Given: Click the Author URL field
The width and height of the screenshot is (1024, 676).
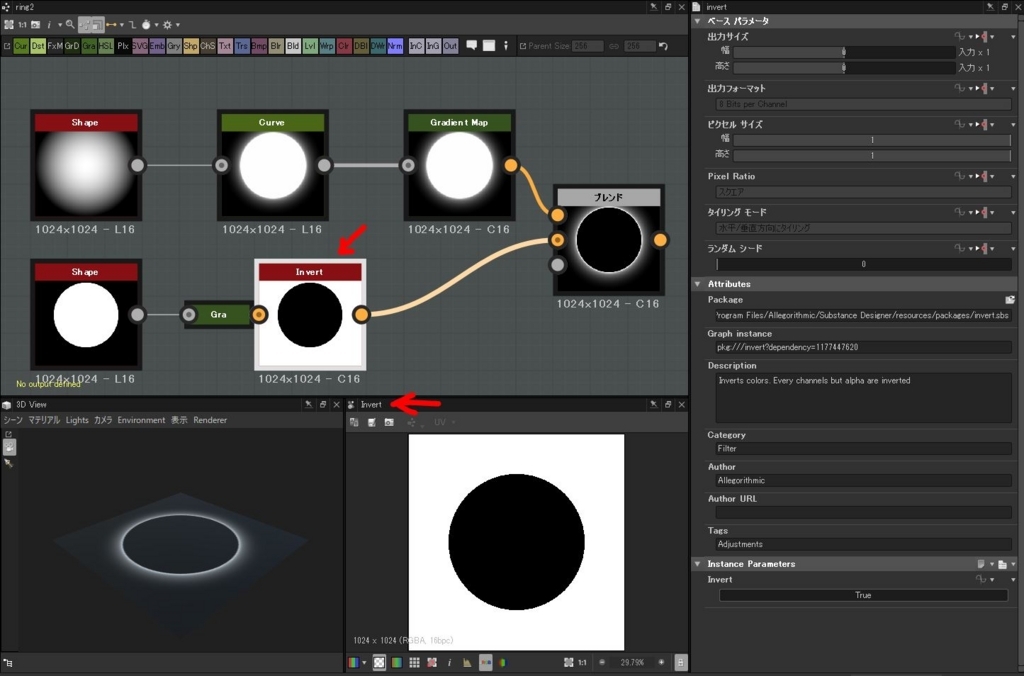Looking at the screenshot, I should (x=863, y=512).
